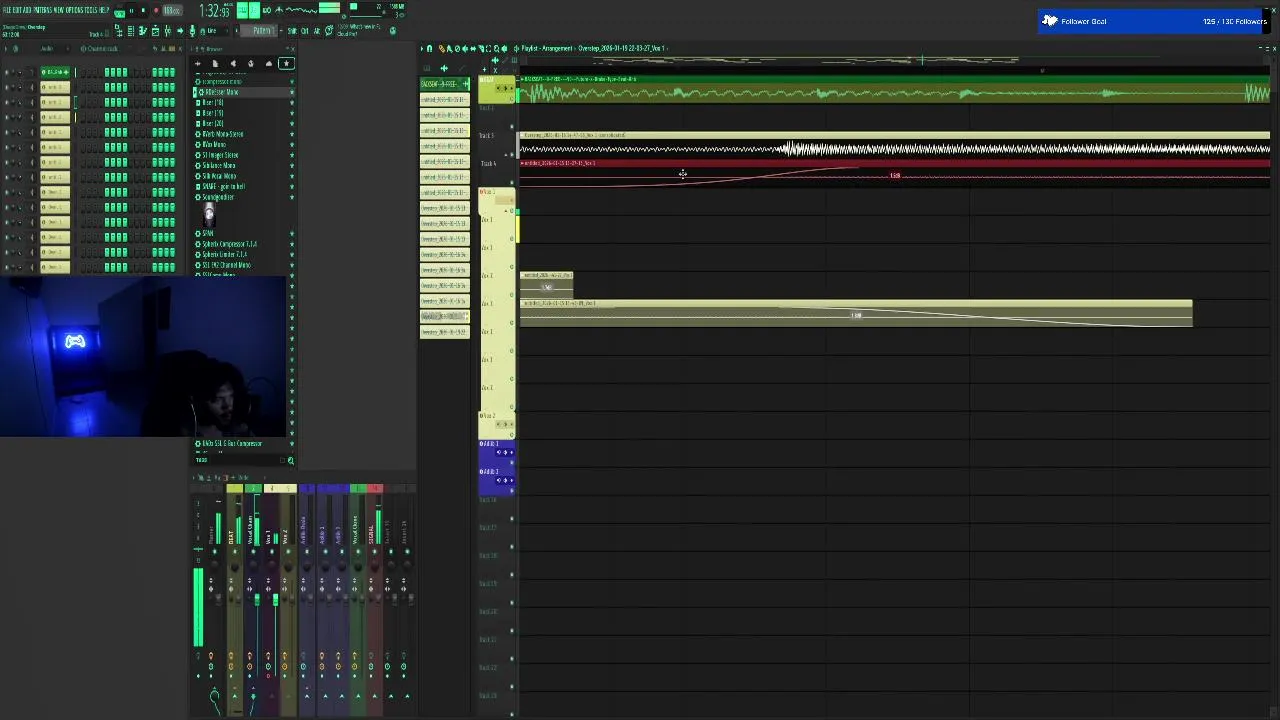Screen dimensions: 1280x720
Task: Click the Shift modifier button
Action: click(x=291, y=31)
